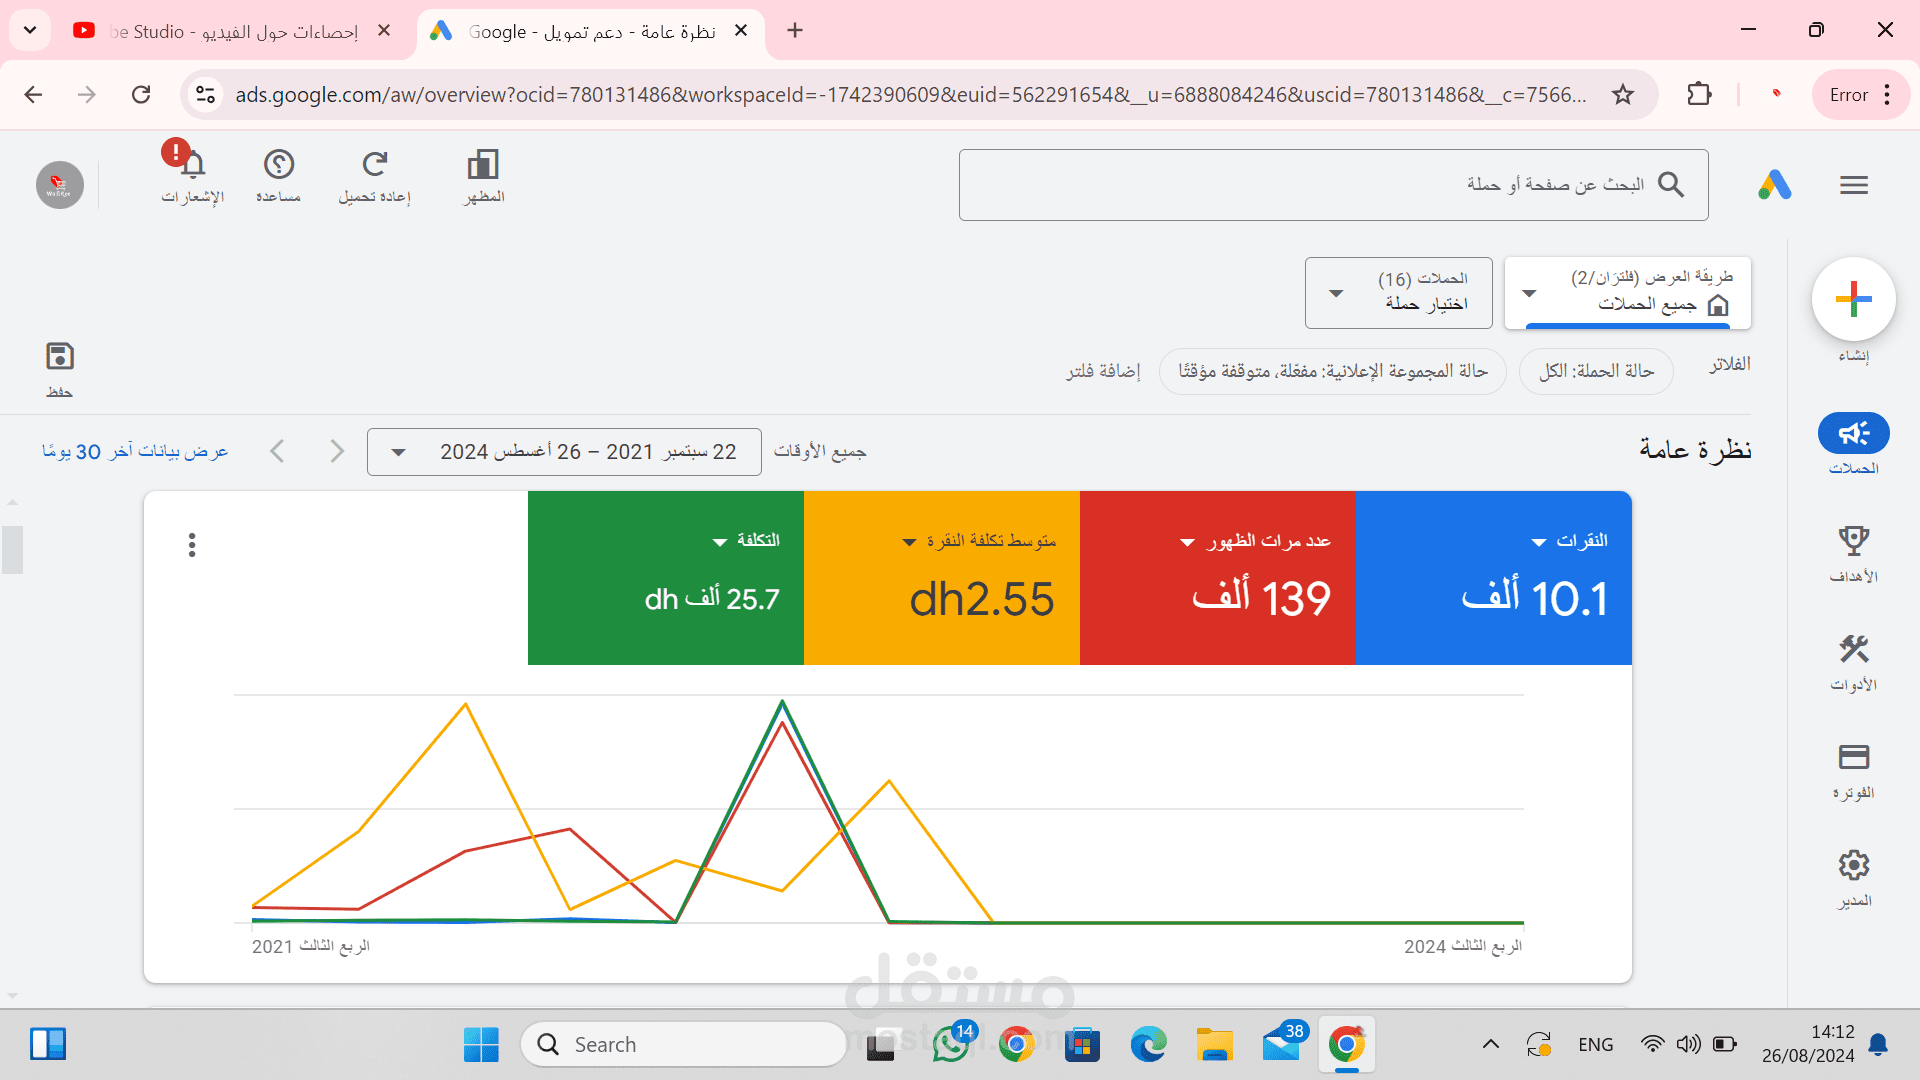The width and height of the screenshot is (1920, 1080).
Task: Open the help (مساعدة) icon
Action: click(278, 164)
